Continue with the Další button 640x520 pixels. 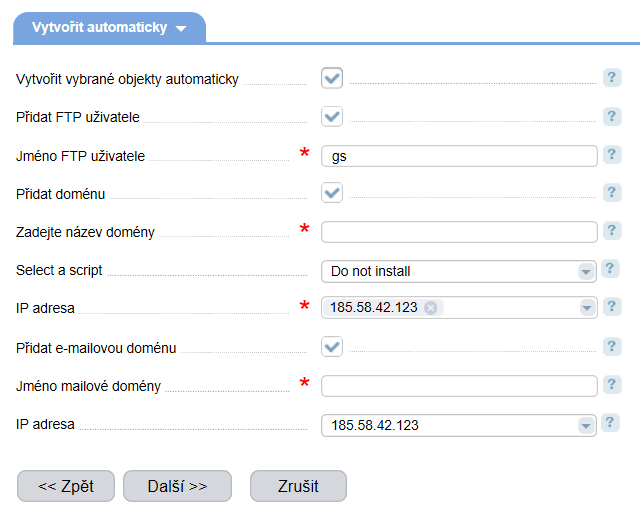[178, 486]
